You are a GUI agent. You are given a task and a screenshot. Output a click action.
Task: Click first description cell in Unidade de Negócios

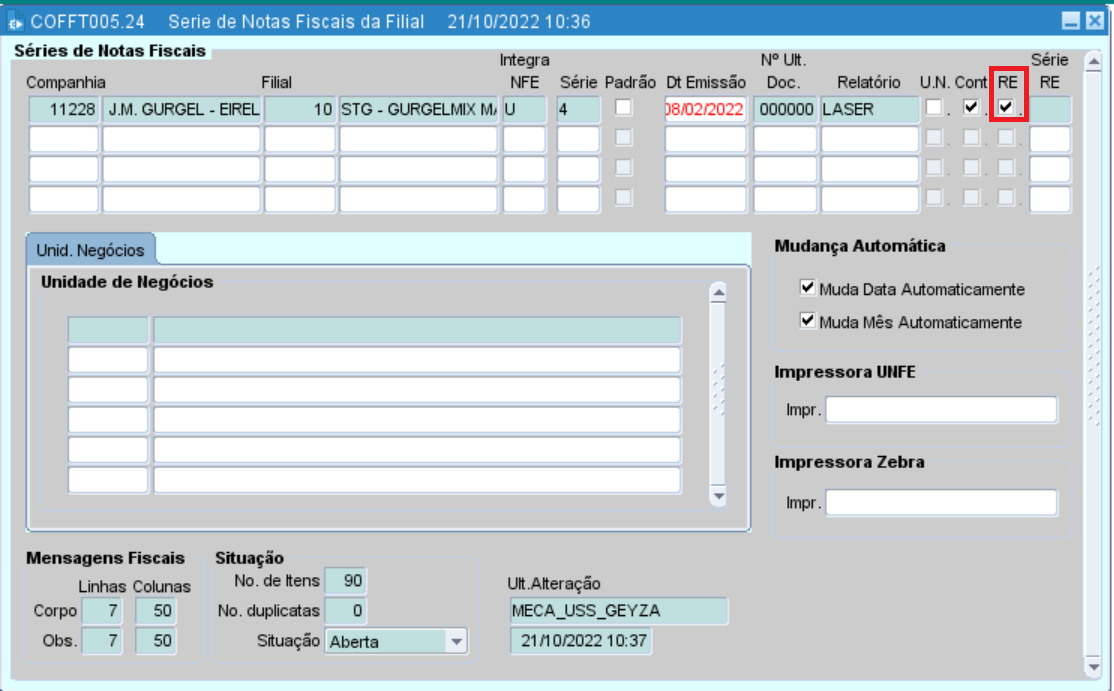417,330
